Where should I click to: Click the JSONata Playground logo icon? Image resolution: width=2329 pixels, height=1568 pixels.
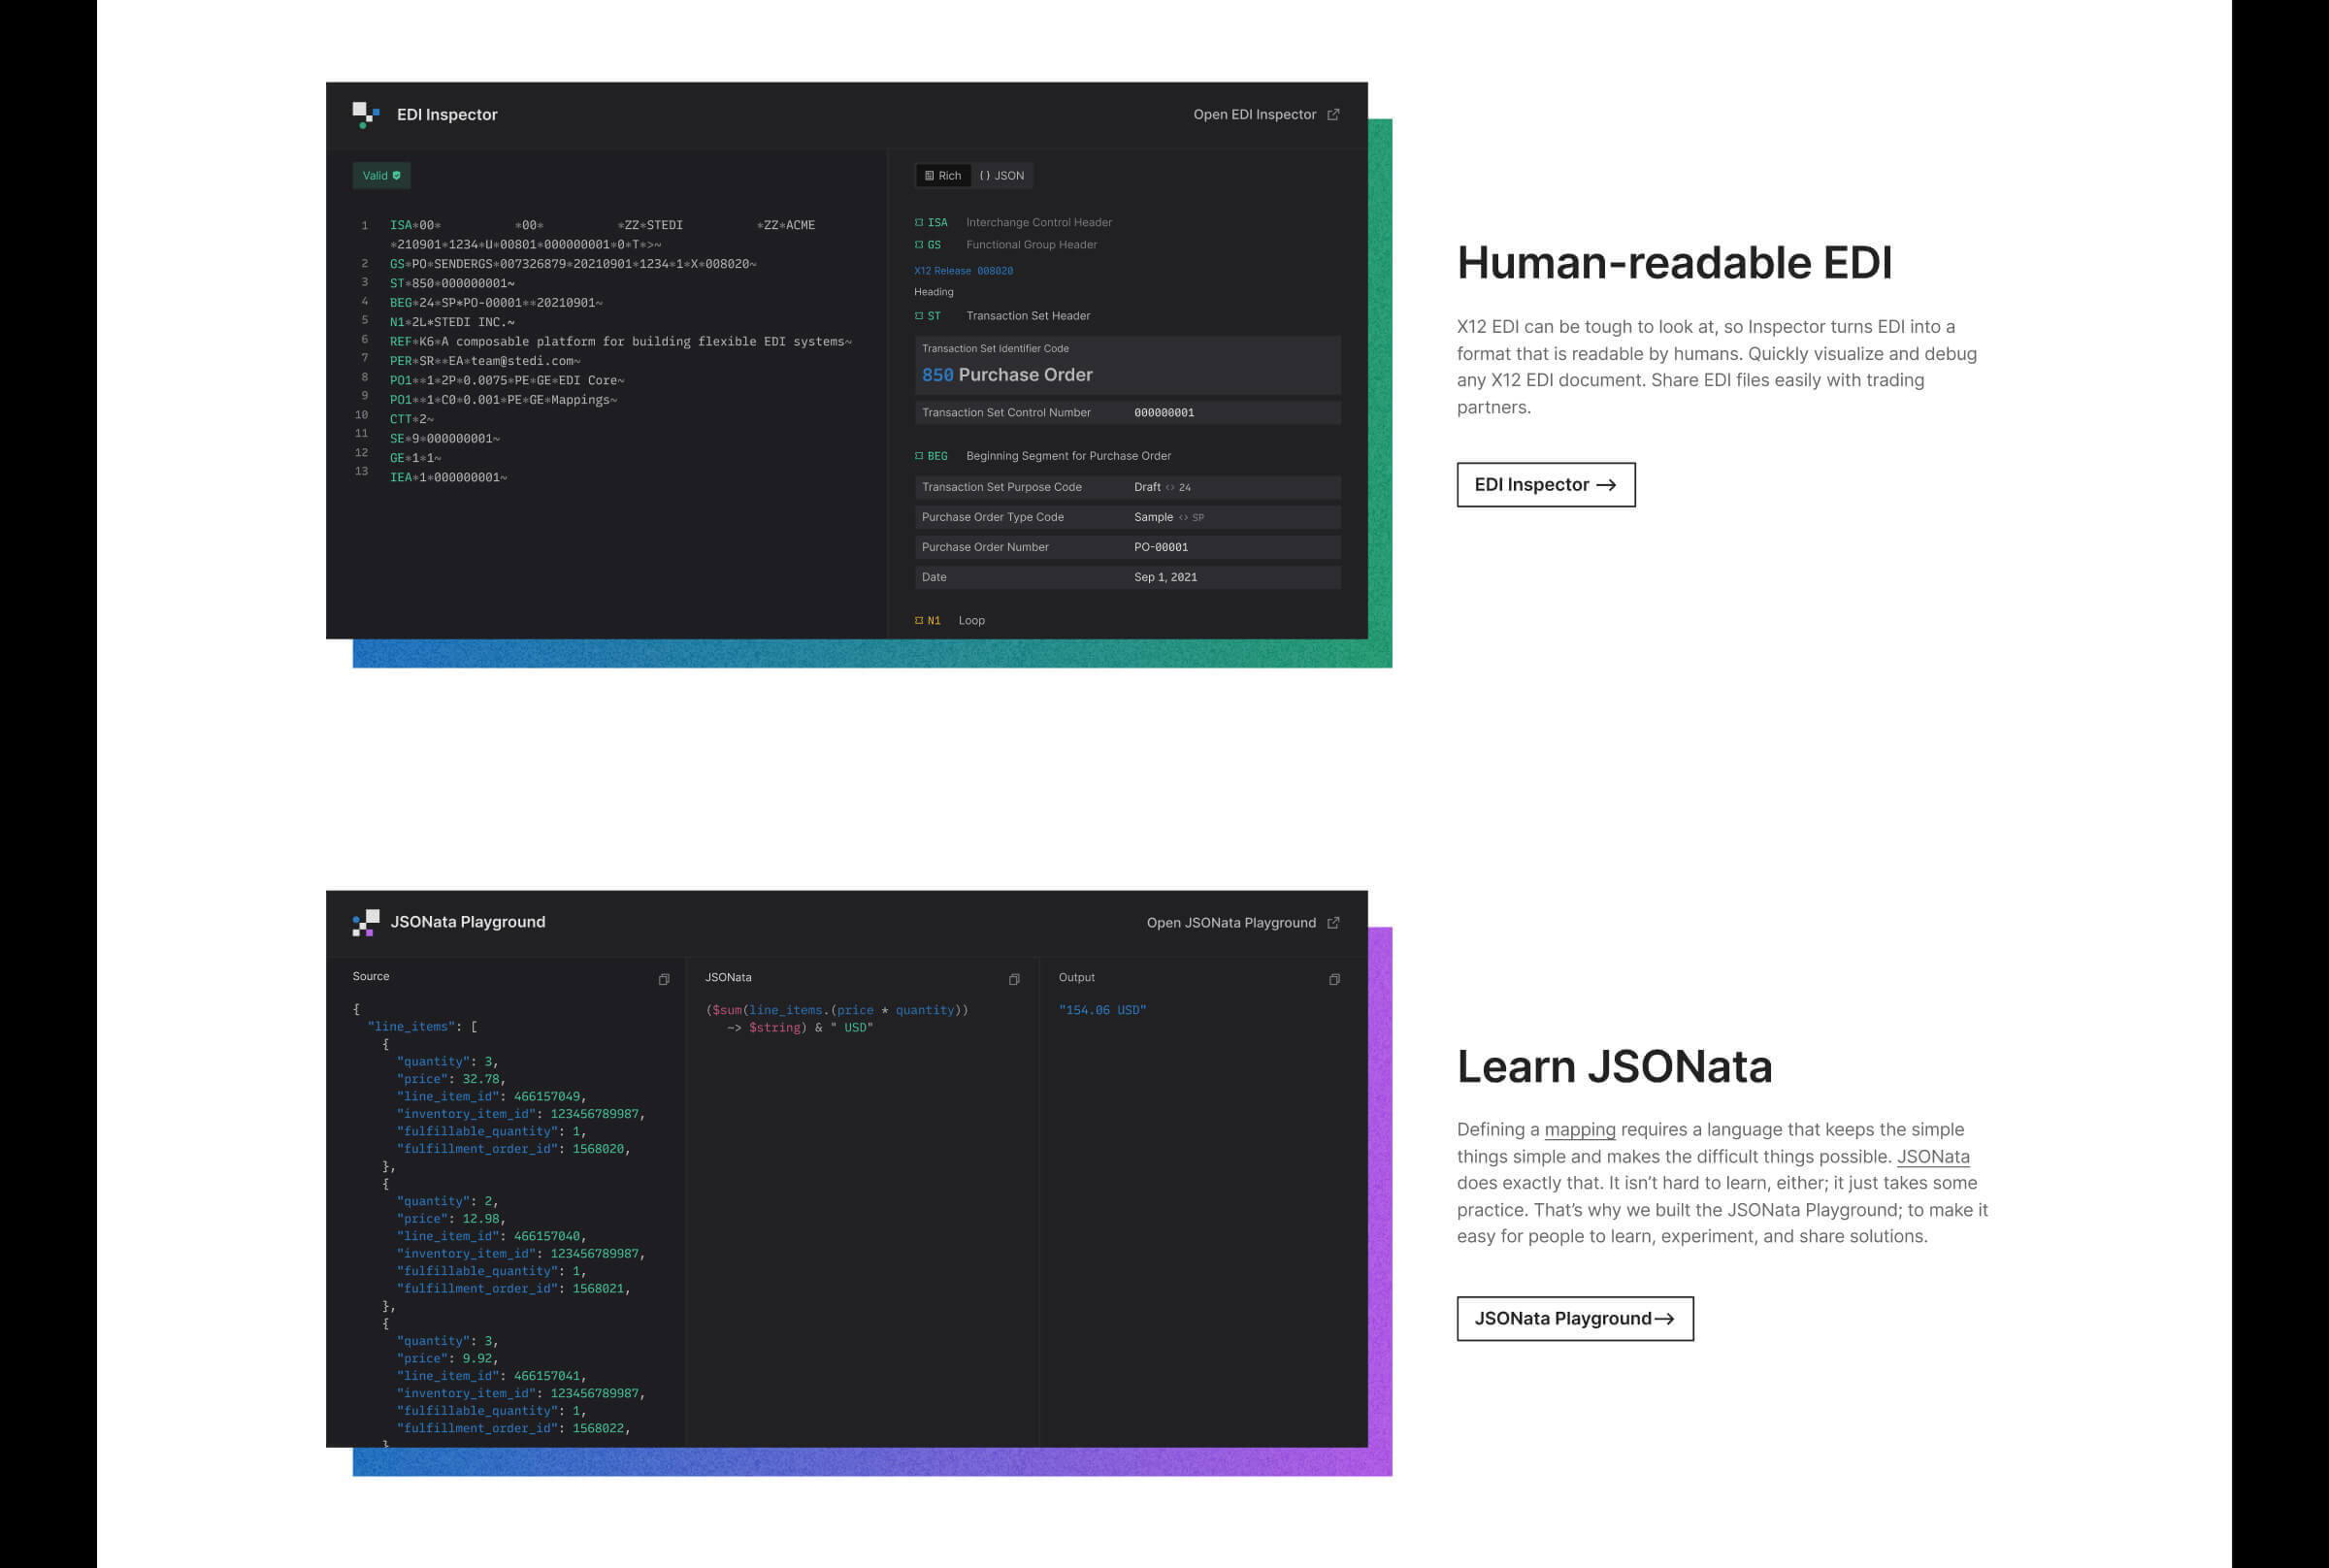click(x=366, y=922)
